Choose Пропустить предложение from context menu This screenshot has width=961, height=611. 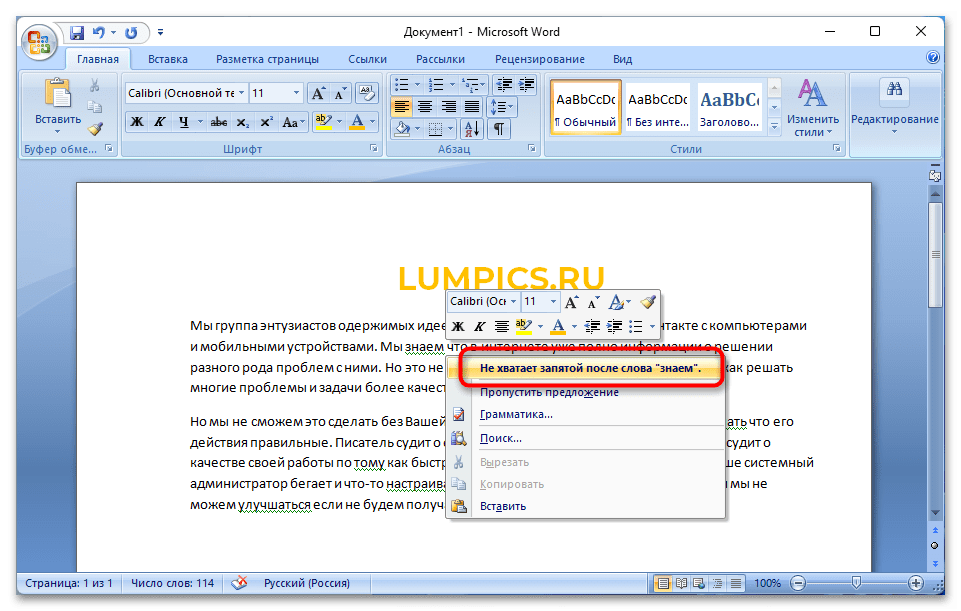pos(549,392)
